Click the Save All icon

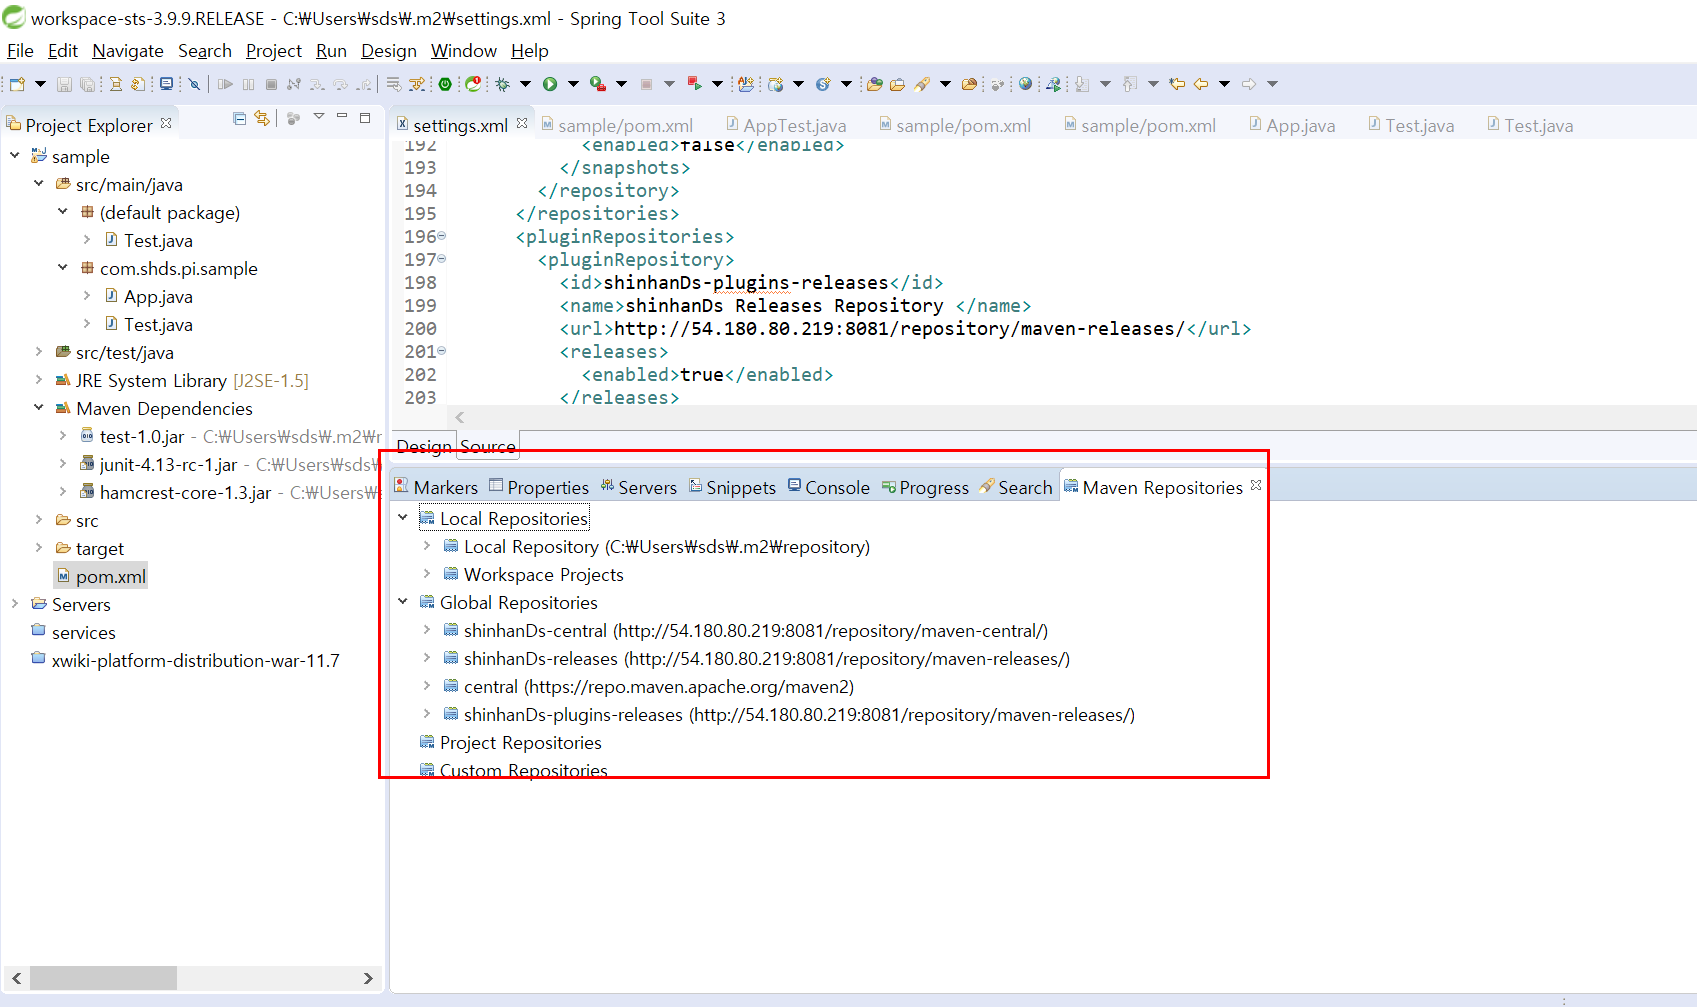(x=87, y=84)
